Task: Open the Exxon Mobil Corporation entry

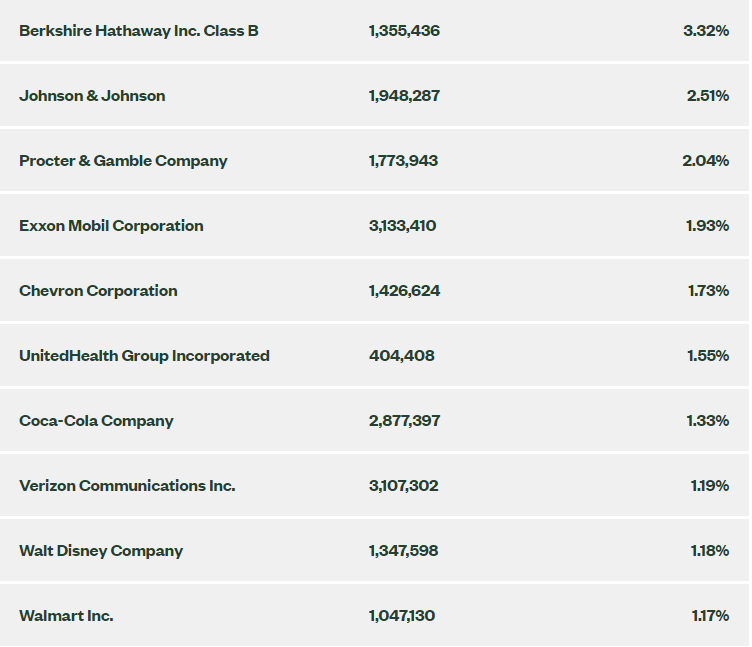Action: 111,226
